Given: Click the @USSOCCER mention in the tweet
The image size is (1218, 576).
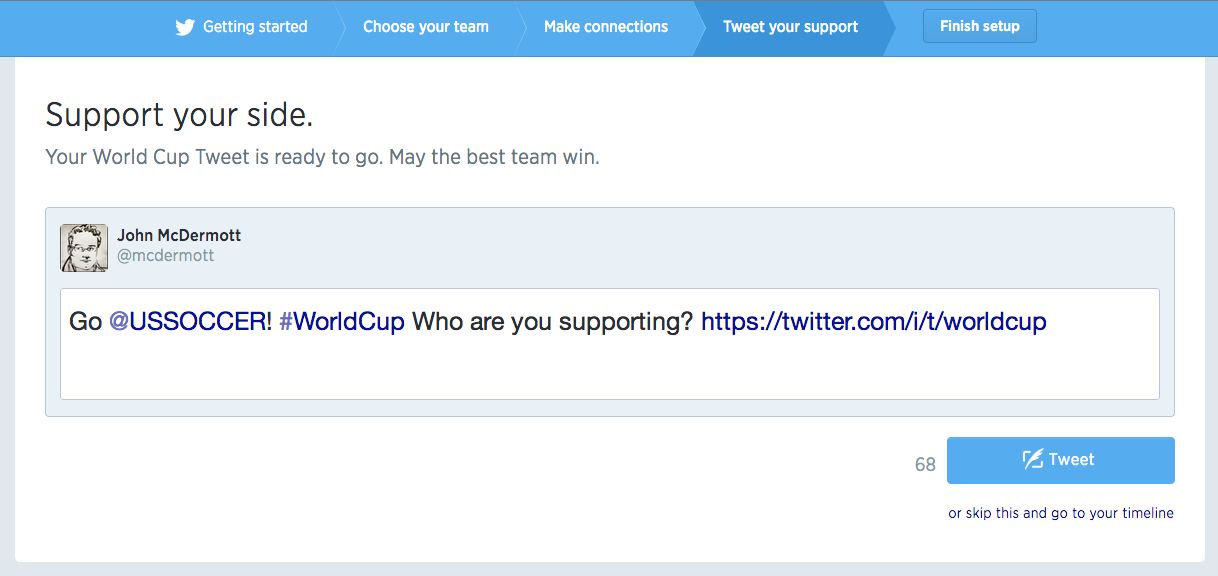Looking at the screenshot, I should [x=190, y=322].
